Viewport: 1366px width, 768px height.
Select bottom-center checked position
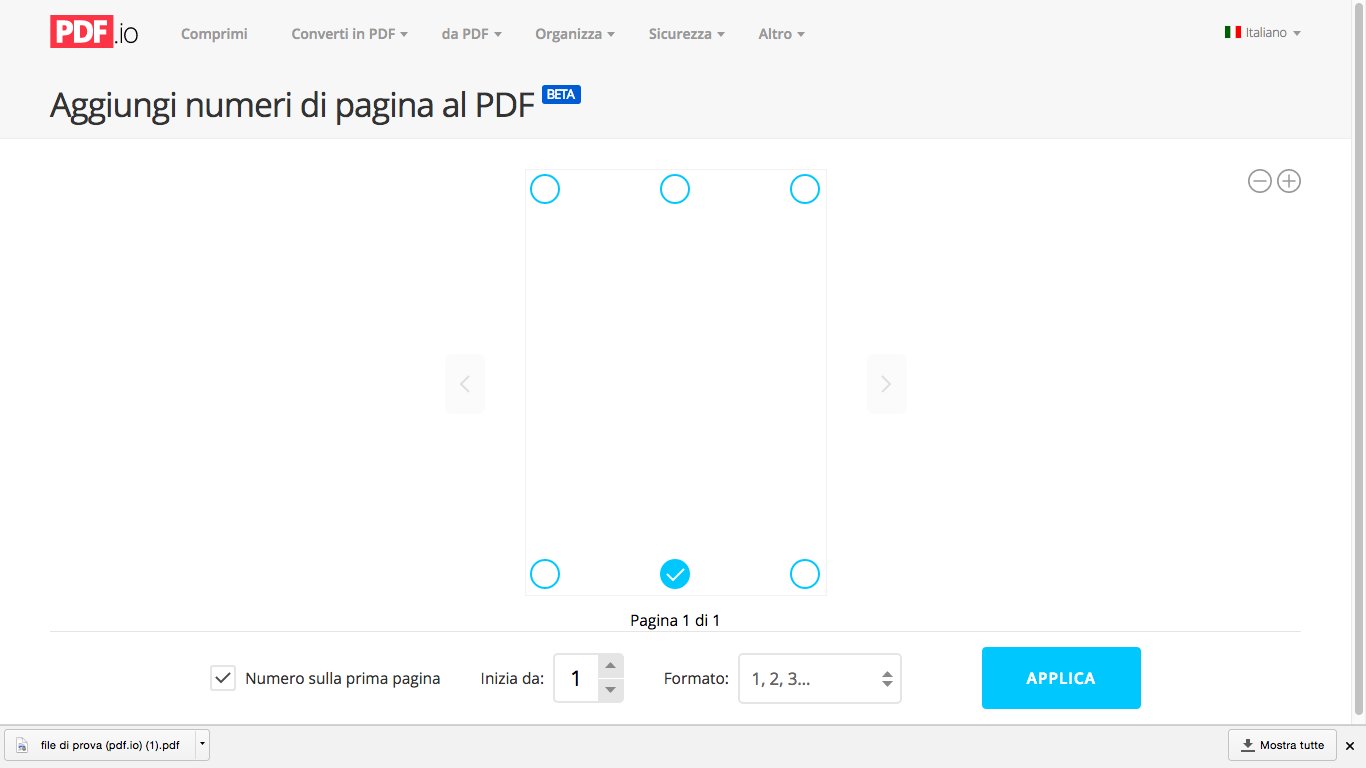click(x=675, y=574)
